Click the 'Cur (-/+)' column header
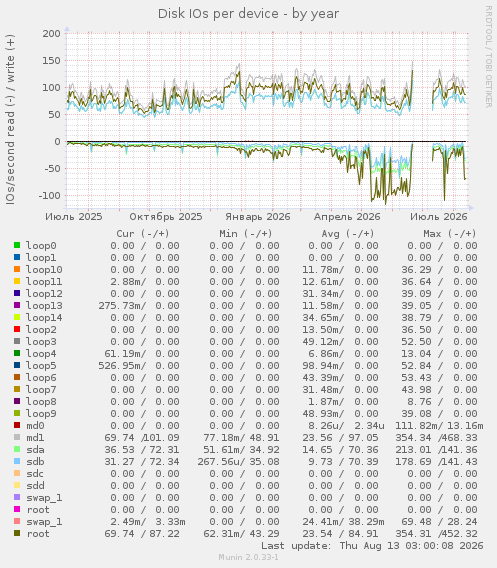The height and width of the screenshot is (568, 497). 143,234
